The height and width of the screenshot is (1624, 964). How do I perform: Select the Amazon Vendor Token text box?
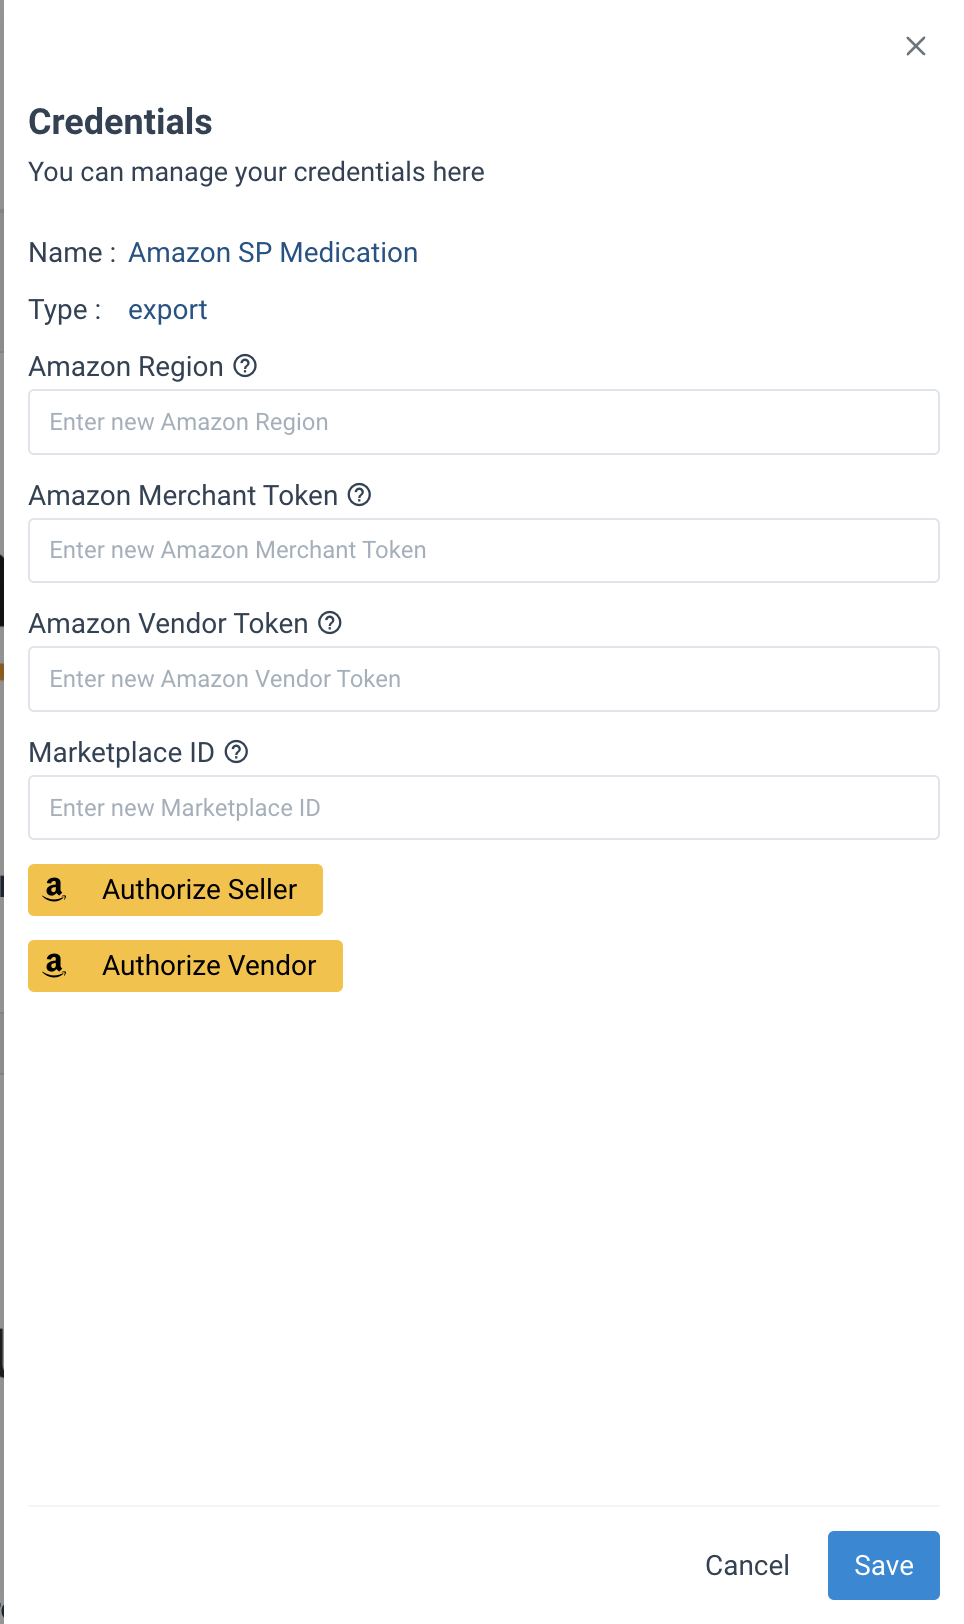click(x=483, y=679)
